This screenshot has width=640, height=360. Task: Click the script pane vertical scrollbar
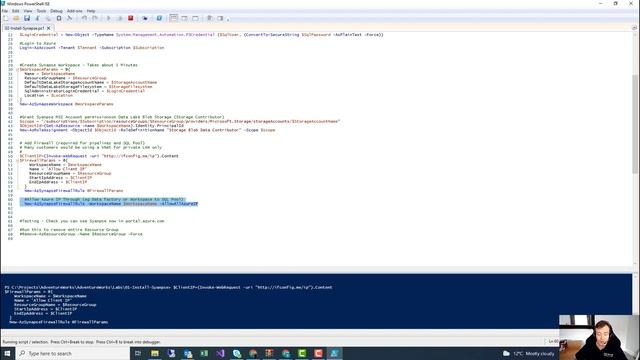click(x=635, y=124)
